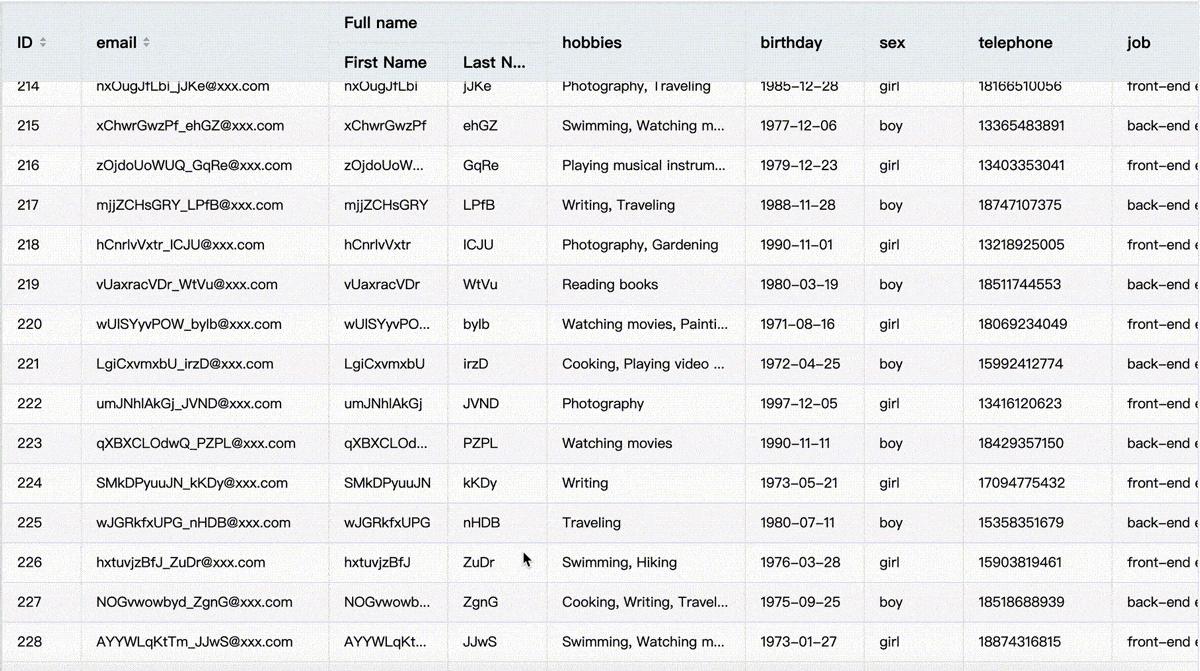Image resolution: width=1200 pixels, height=671 pixels.
Task: Click the job column header
Action: click(1138, 43)
